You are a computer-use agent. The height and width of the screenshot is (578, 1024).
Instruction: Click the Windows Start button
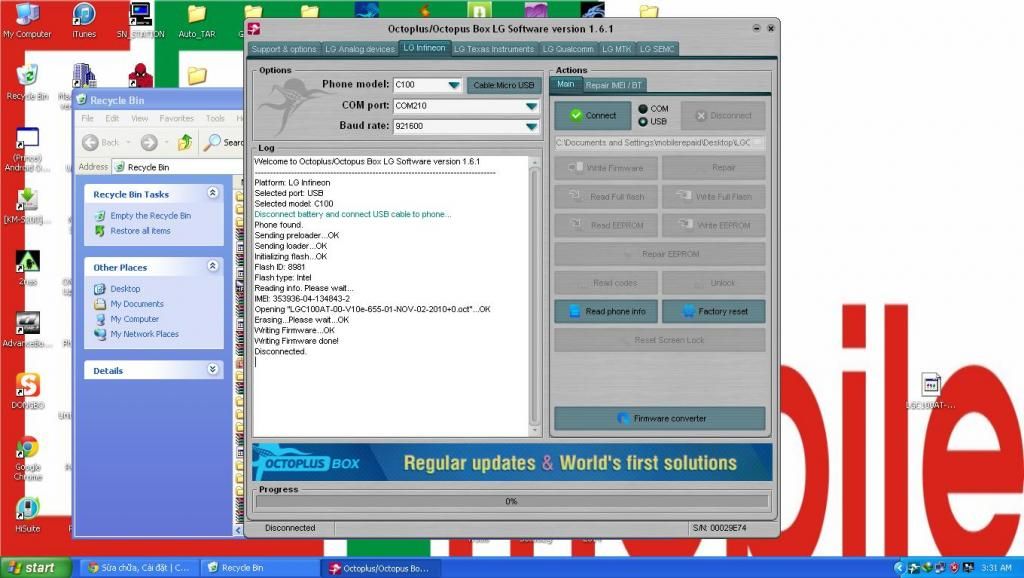coord(34,568)
